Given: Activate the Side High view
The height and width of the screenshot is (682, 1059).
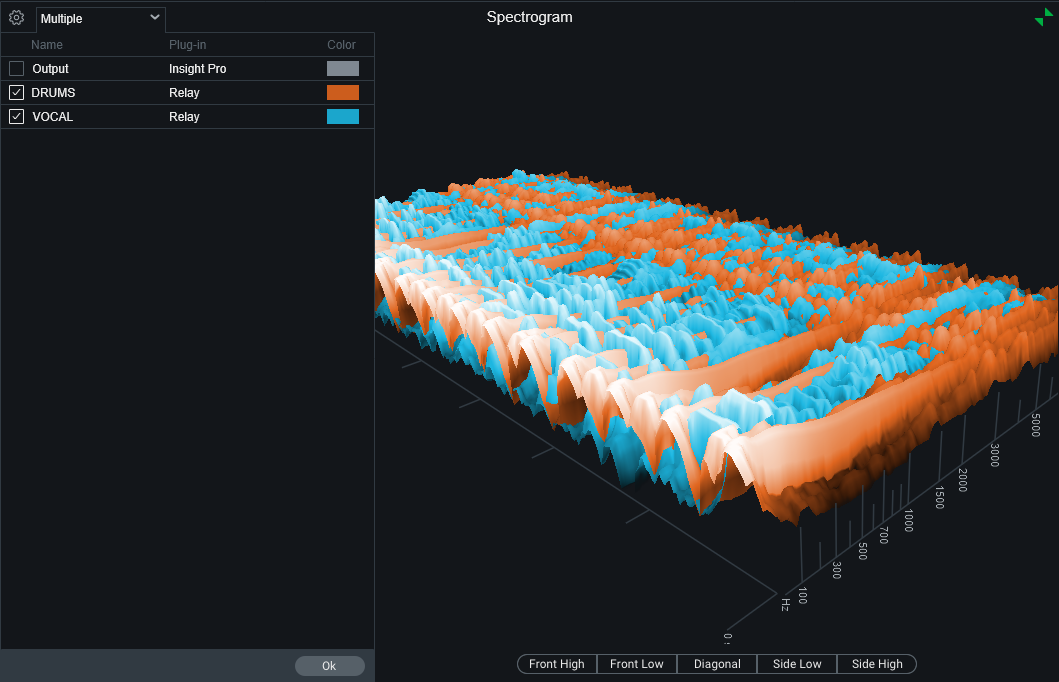Looking at the screenshot, I should click(877, 664).
